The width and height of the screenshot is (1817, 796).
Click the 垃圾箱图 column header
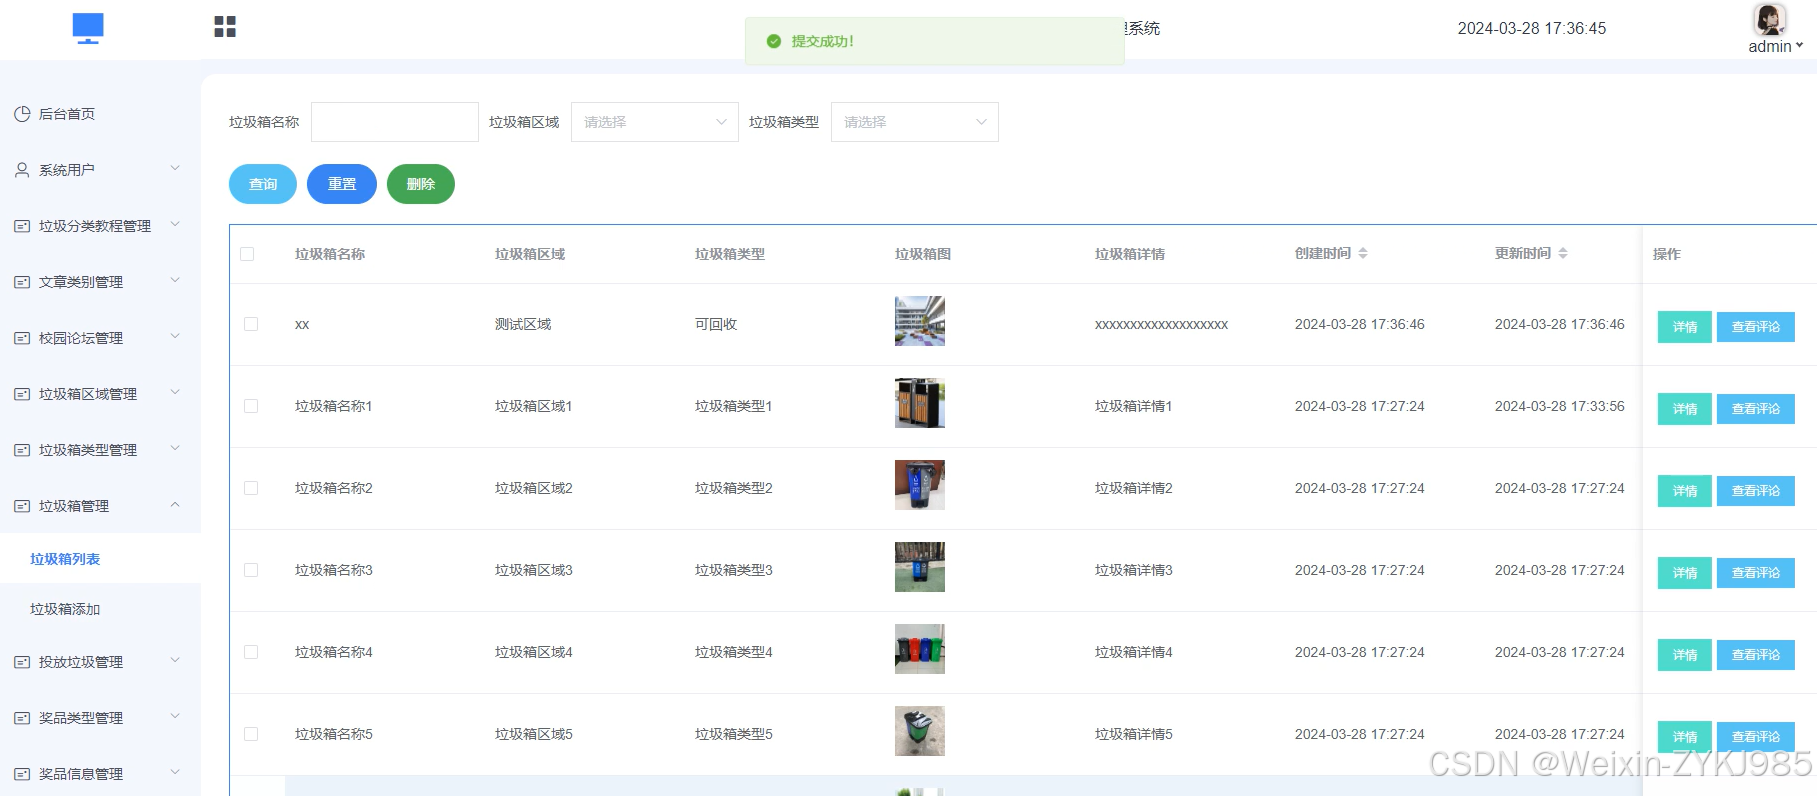click(x=923, y=254)
